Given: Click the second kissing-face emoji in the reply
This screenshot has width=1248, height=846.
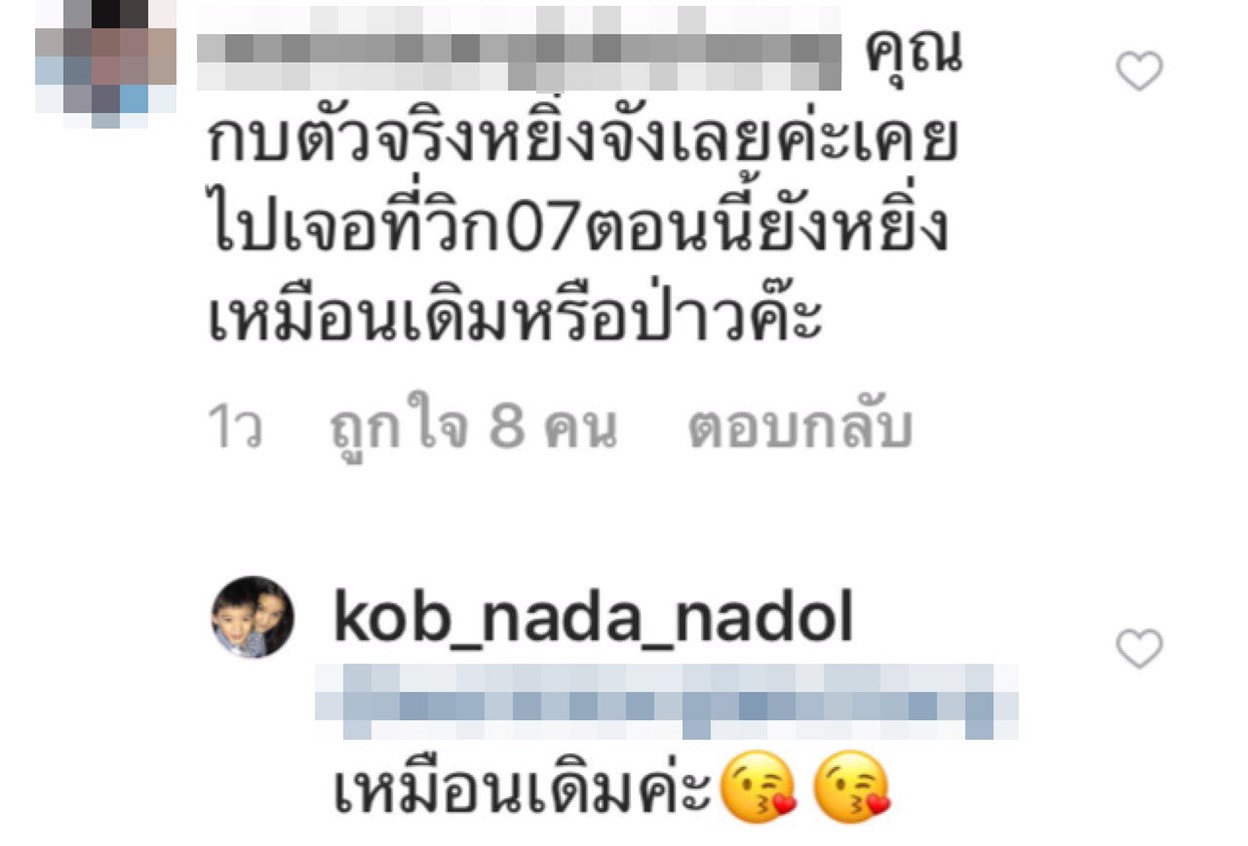Looking at the screenshot, I should pos(852,786).
